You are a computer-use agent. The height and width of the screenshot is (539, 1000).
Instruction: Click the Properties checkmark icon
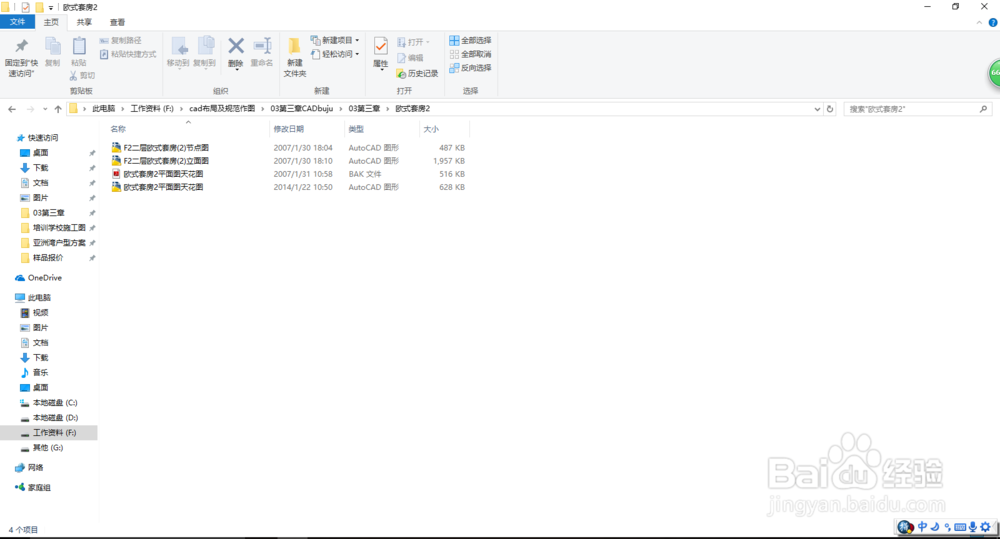point(381,47)
